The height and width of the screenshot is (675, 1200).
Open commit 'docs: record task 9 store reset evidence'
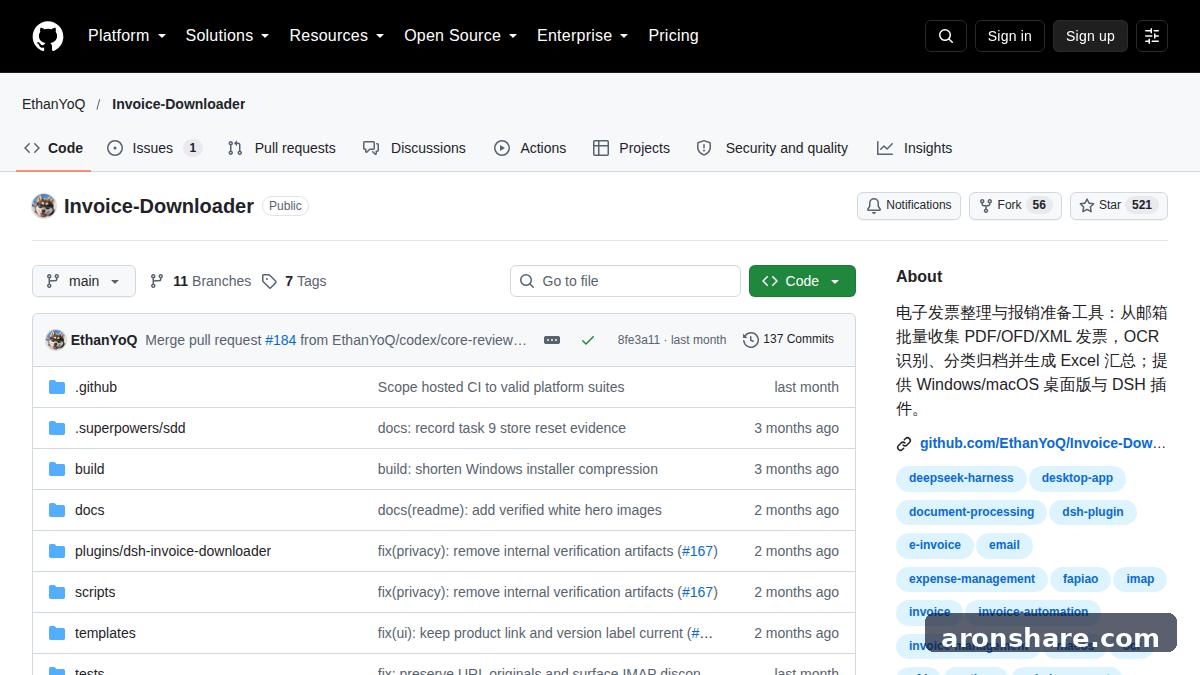[x=502, y=428]
